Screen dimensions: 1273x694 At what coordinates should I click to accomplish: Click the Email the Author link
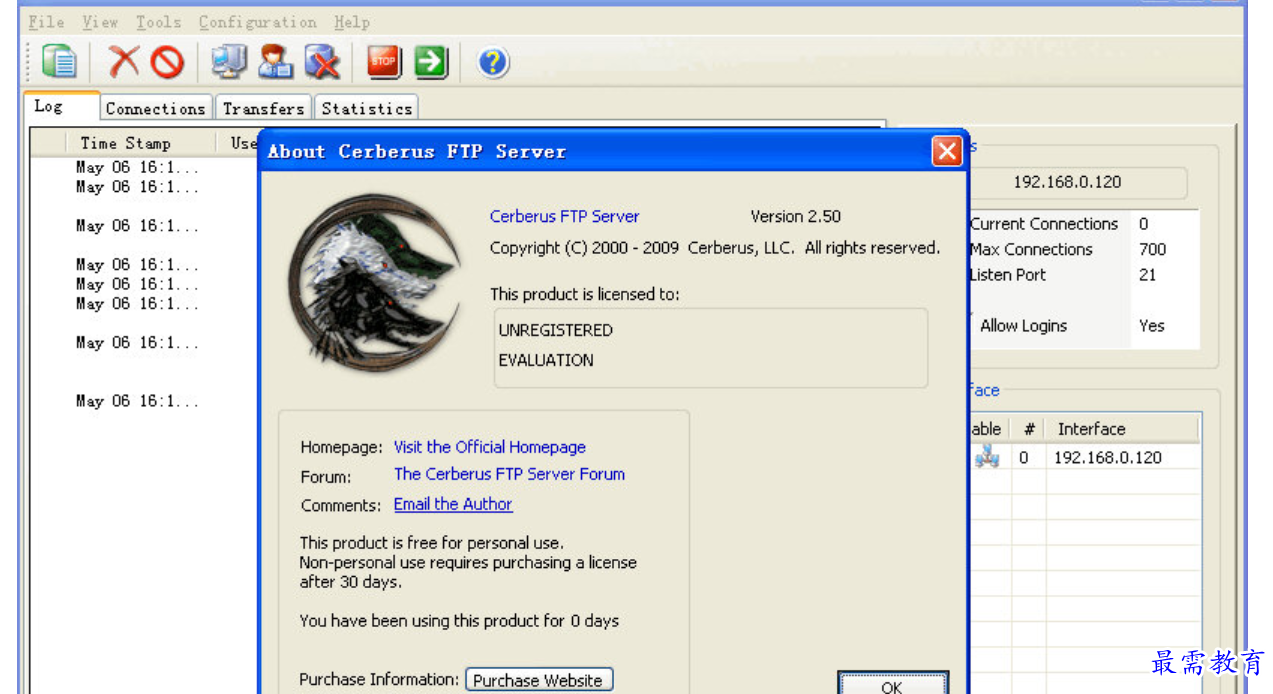coord(453,504)
